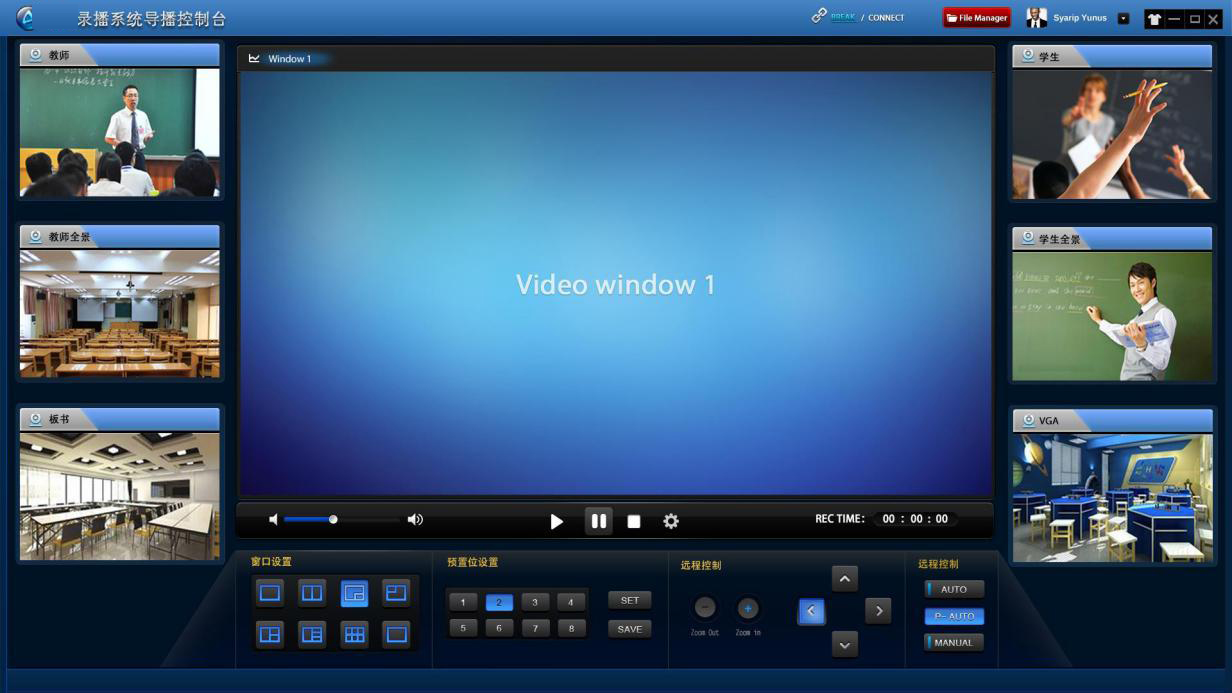Screen dimensions: 1232x693
Task: Click the skin (t-shirt) theme icon
Action: point(1154,19)
